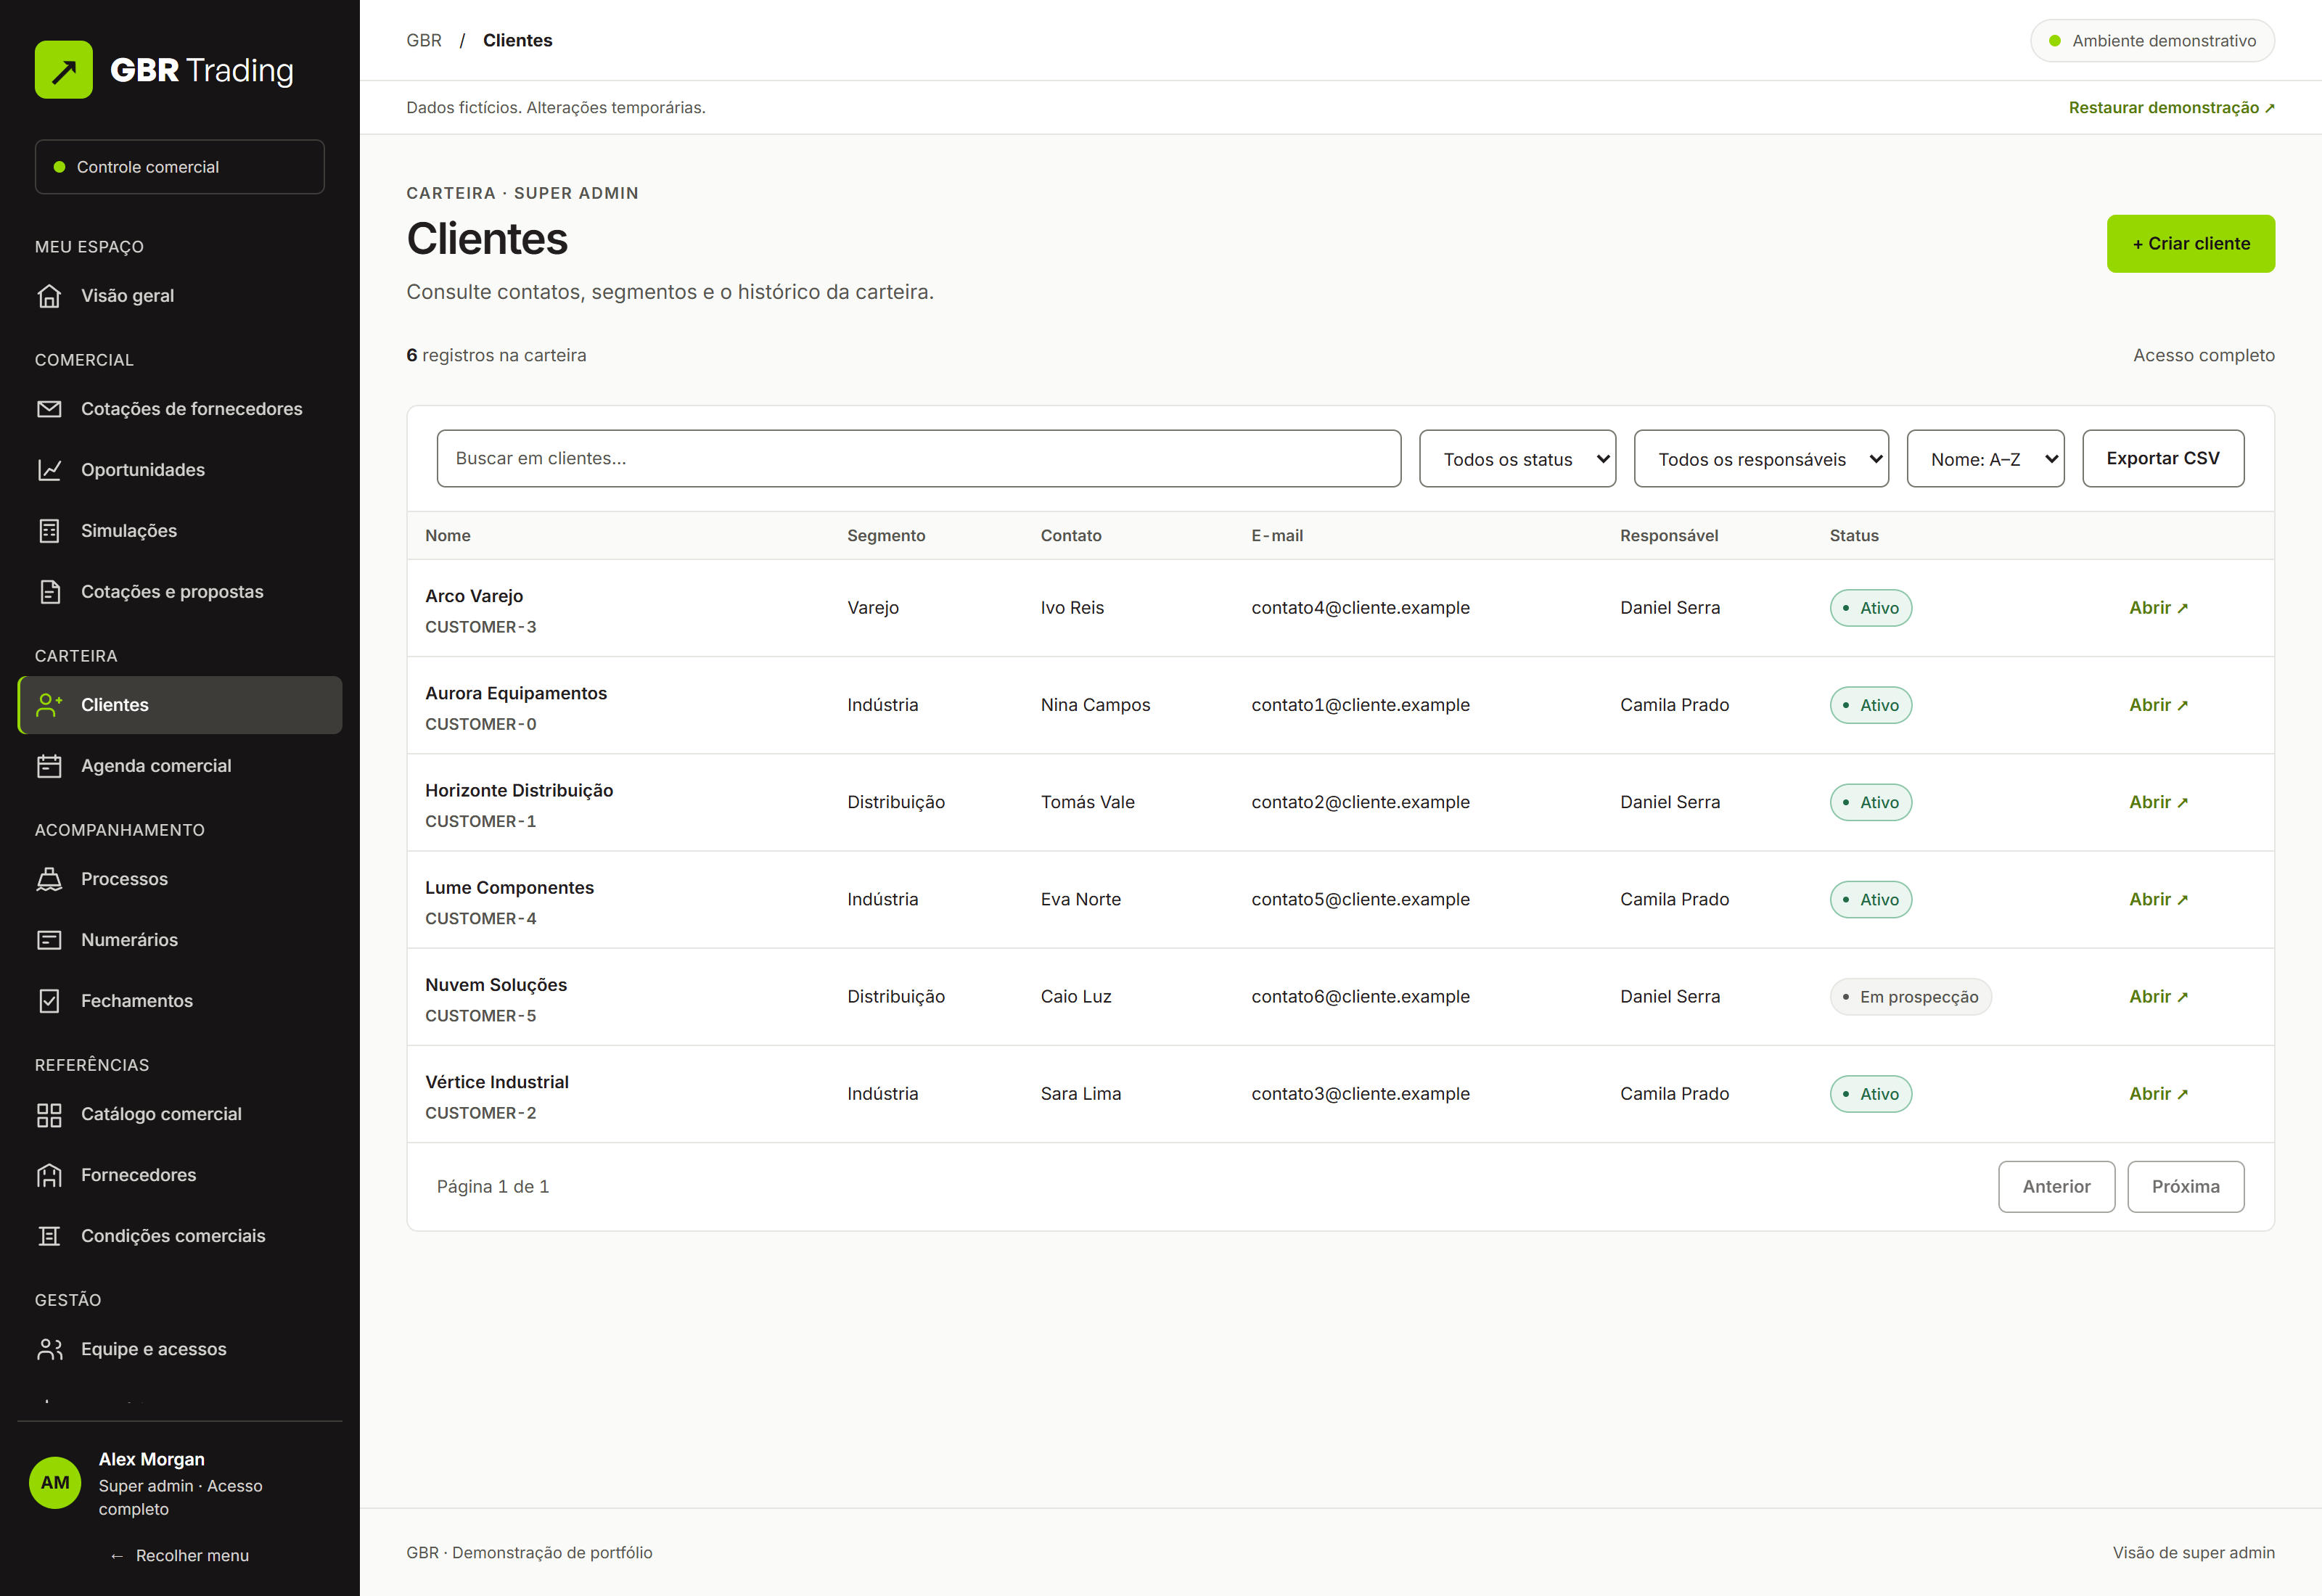This screenshot has height=1596, width=2322.
Task: Click the Lume Componentes client name
Action: [x=509, y=888]
